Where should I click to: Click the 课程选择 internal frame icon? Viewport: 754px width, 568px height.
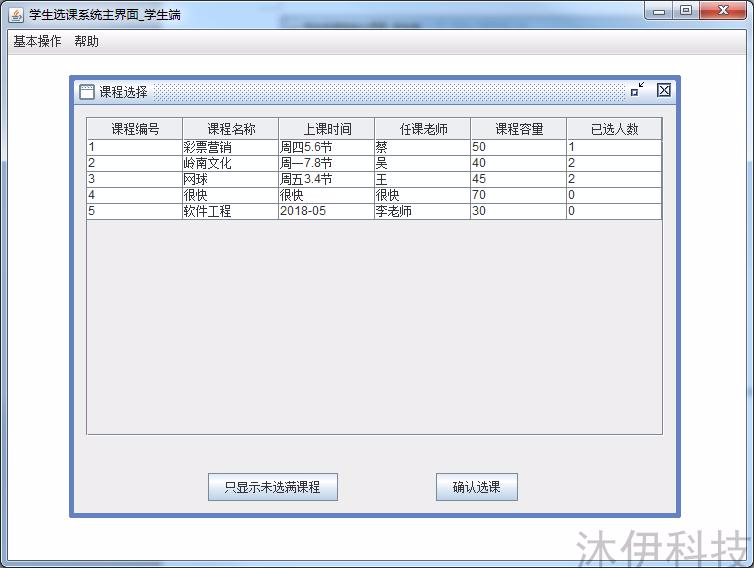pos(87,91)
